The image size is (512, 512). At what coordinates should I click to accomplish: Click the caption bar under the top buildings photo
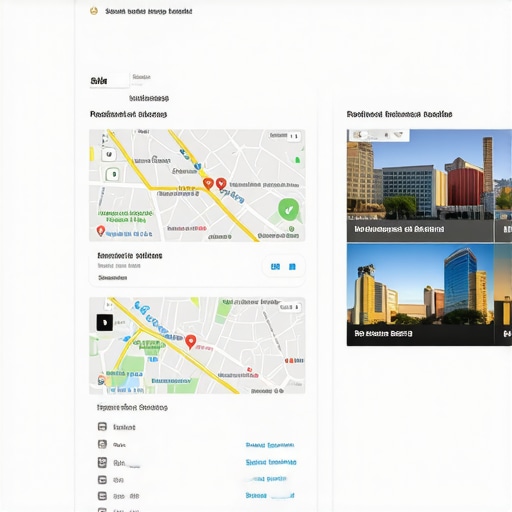click(420, 230)
